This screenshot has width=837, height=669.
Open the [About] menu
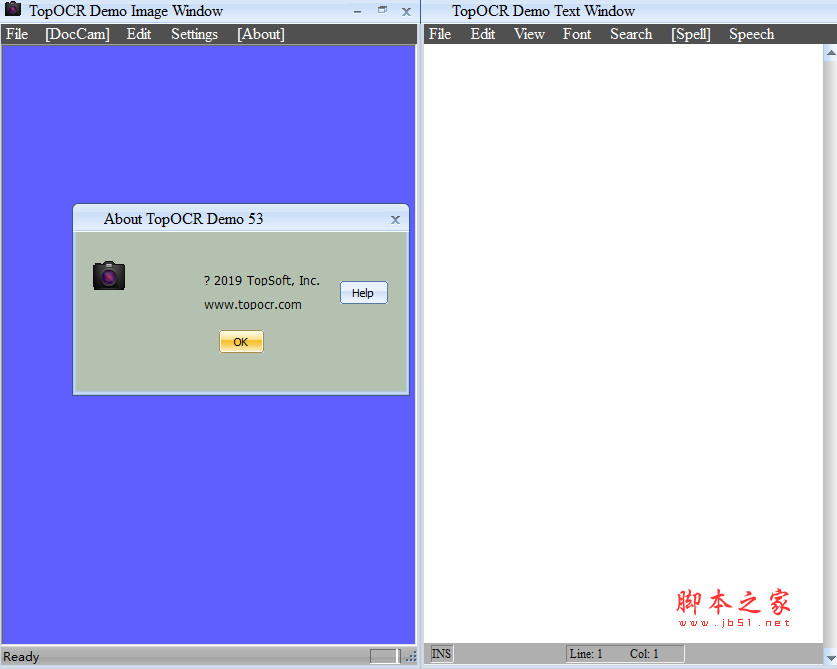pyautogui.click(x=260, y=34)
